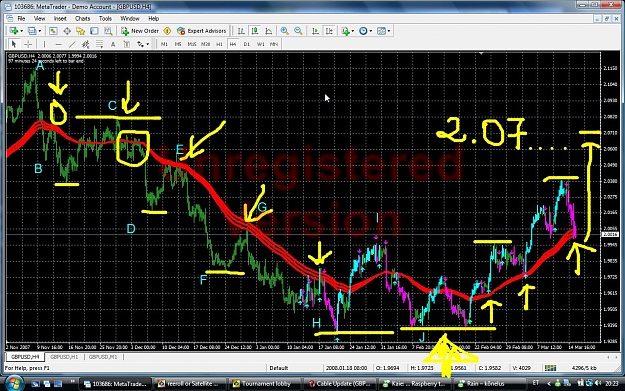Set timeframe to M1
Viewport: 625px width, 391px height.
coord(164,44)
